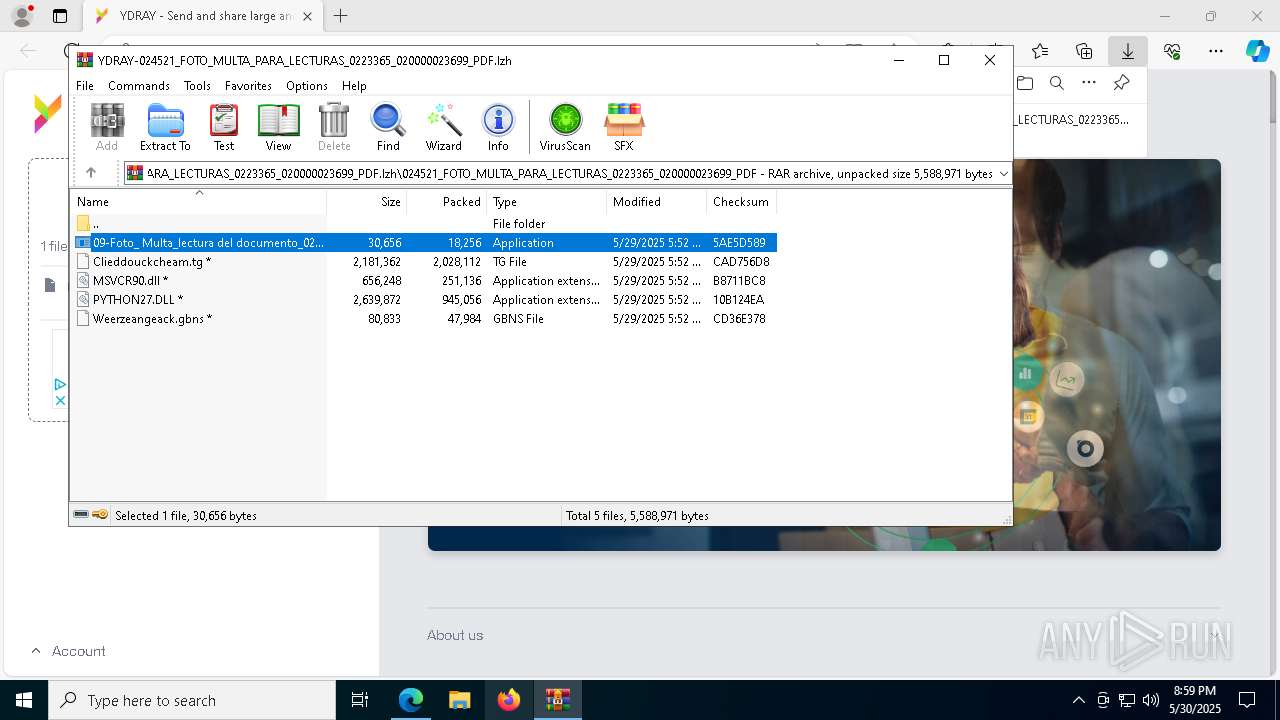Click size value 2,639,872
Image resolution: width=1280 pixels, height=720 pixels.
pos(377,300)
